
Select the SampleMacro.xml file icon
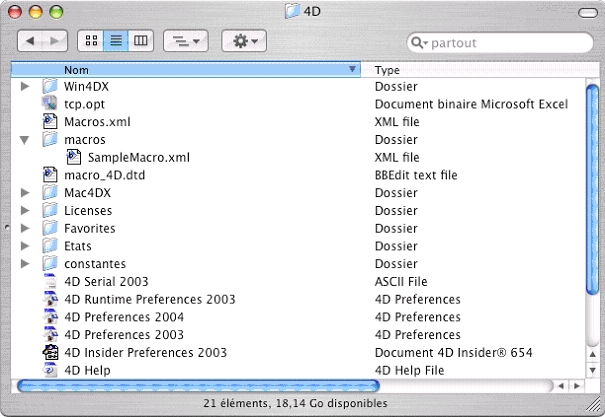[x=74, y=158]
